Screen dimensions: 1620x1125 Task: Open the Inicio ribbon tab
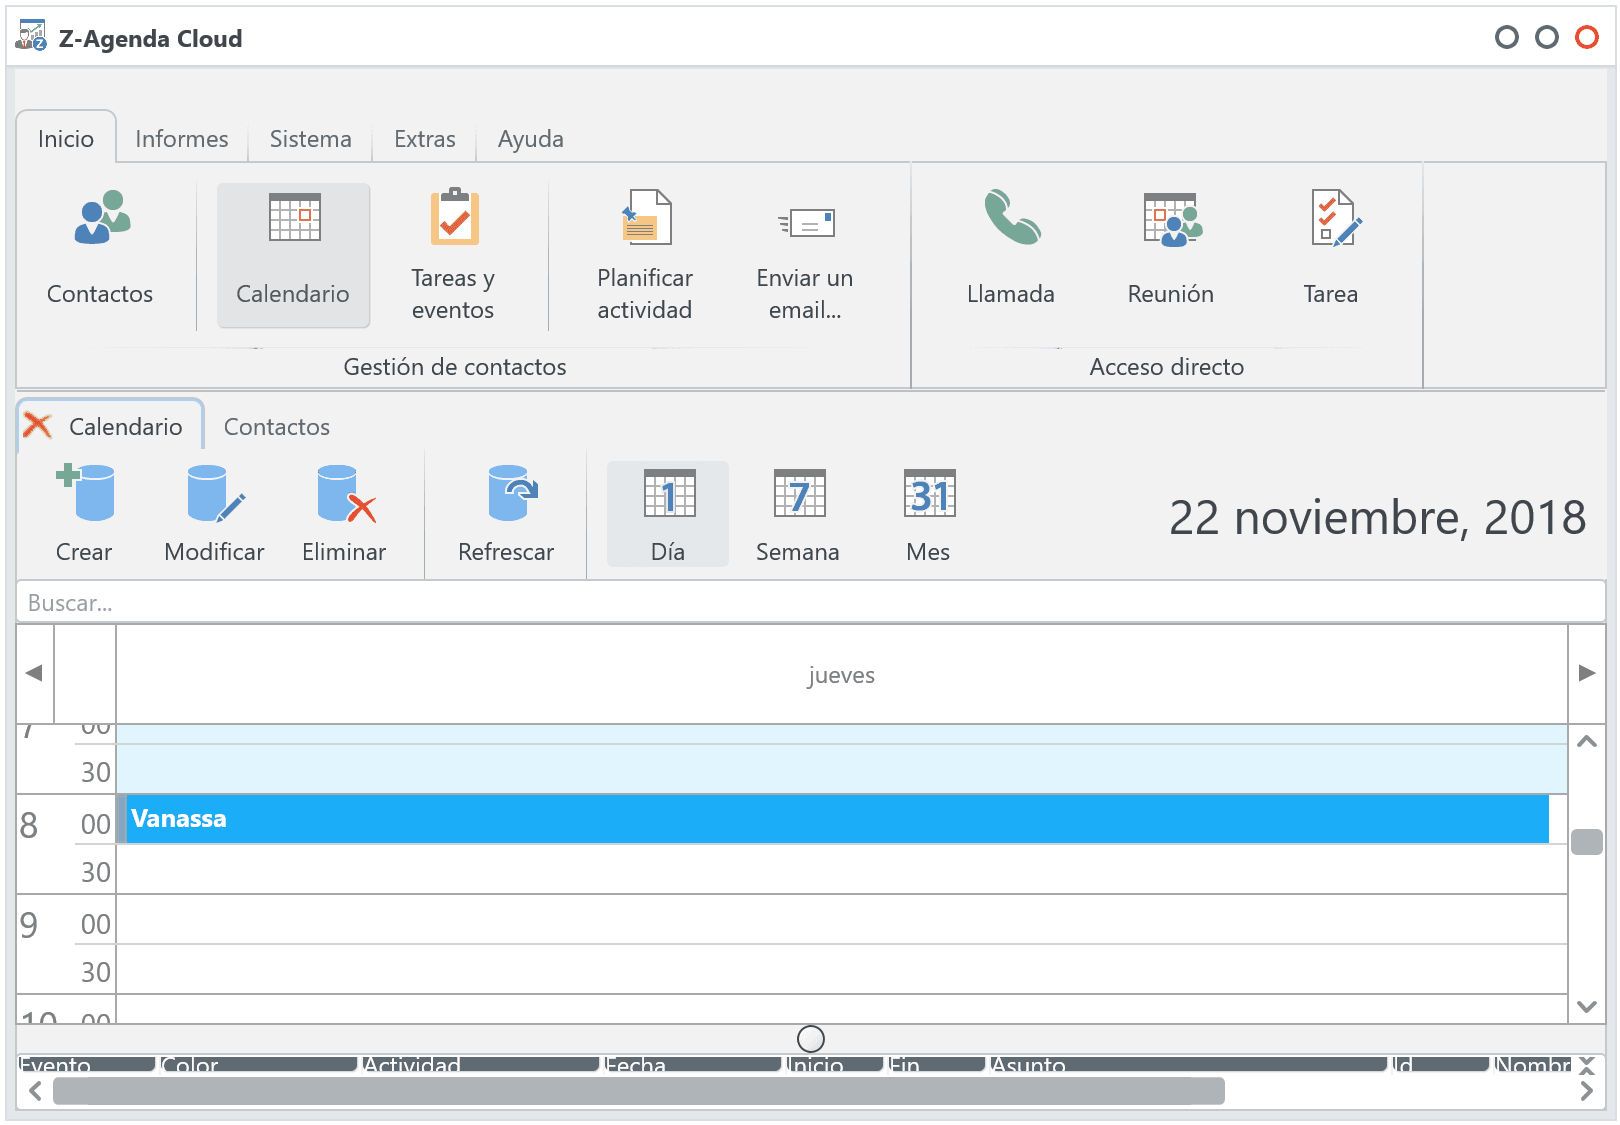(66, 138)
